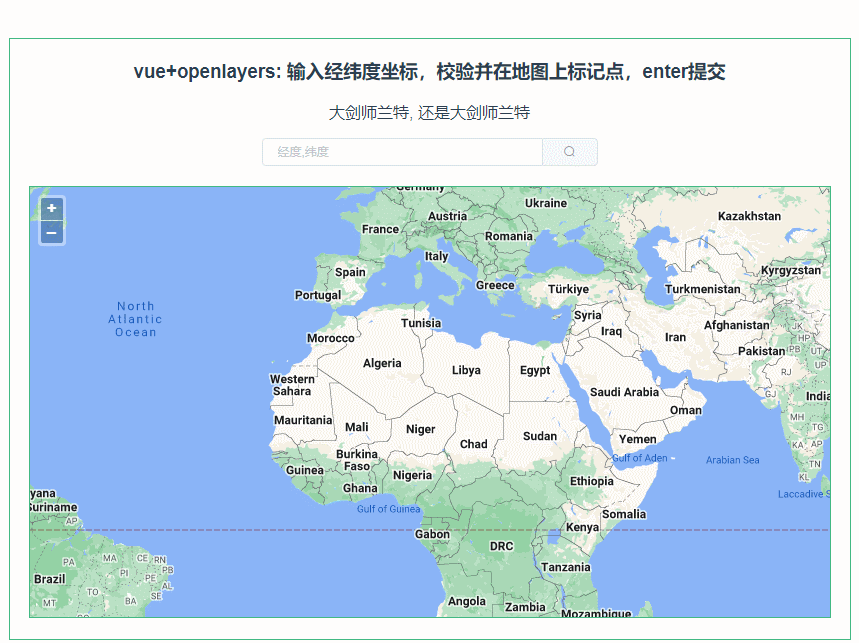Click the map zoom out minus button
This screenshot has height=643, width=859.
pyautogui.click(x=51, y=233)
